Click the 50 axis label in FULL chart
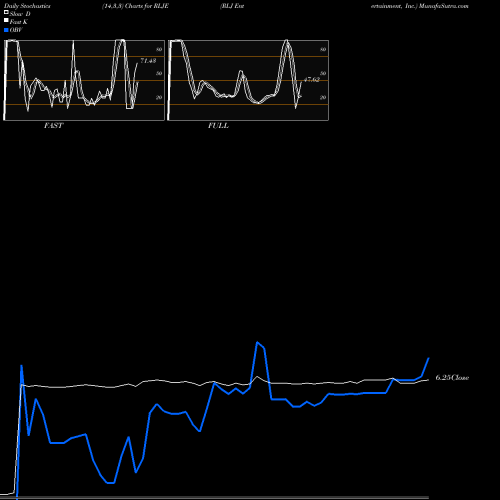Image resolution: width=500 pixels, height=500 pixels. tap(323, 73)
